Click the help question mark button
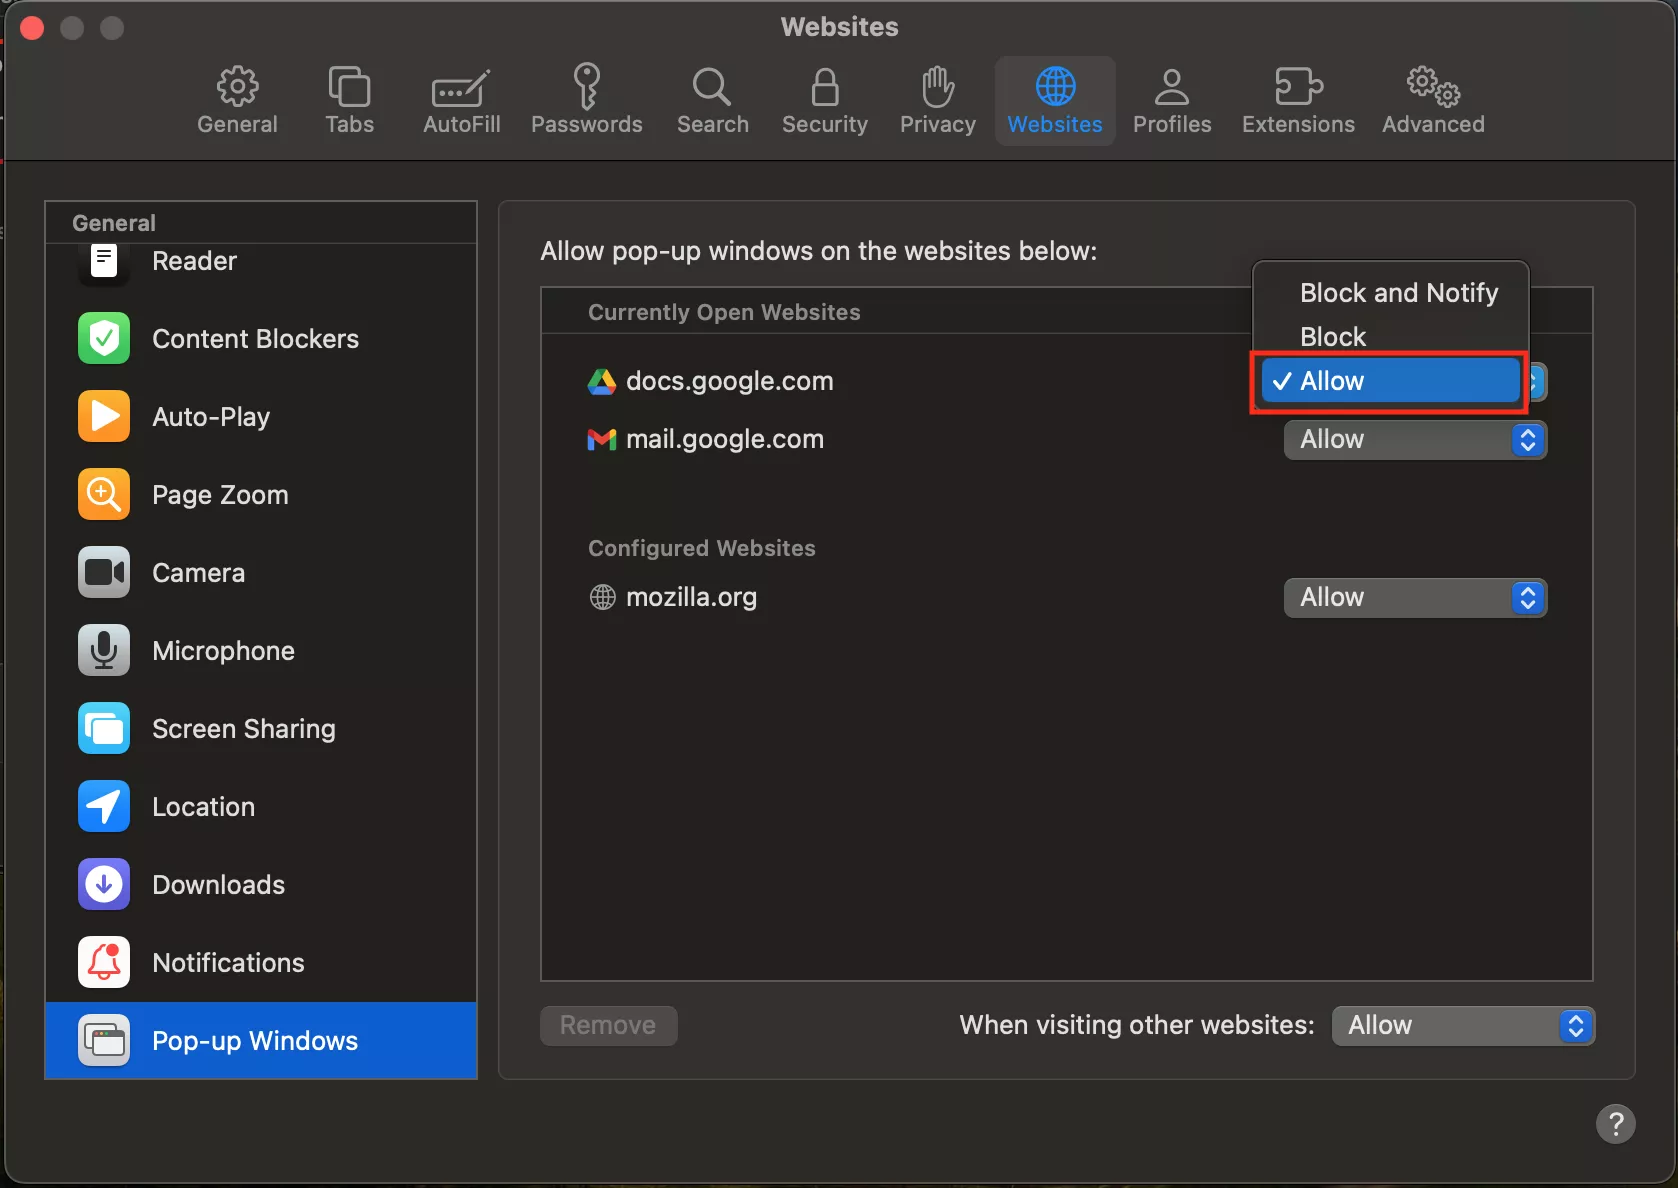Screen dimensions: 1678x1188 click(1615, 1123)
